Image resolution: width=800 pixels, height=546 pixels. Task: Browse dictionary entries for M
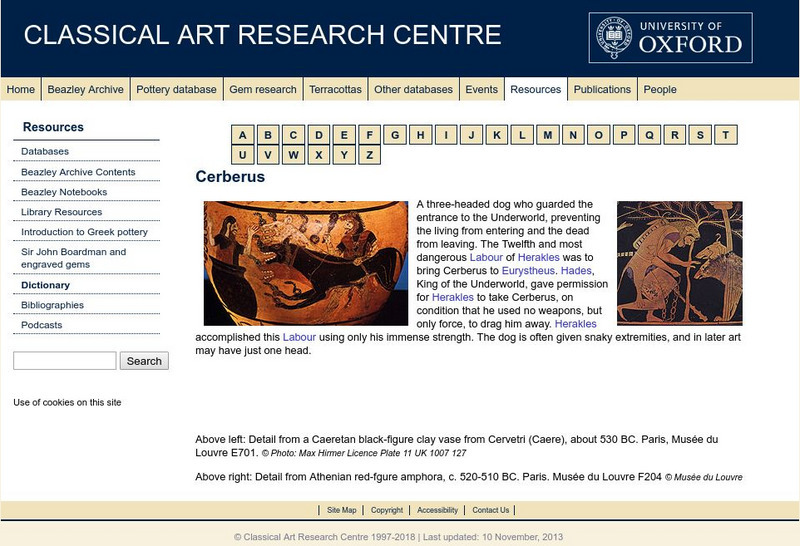(547, 135)
